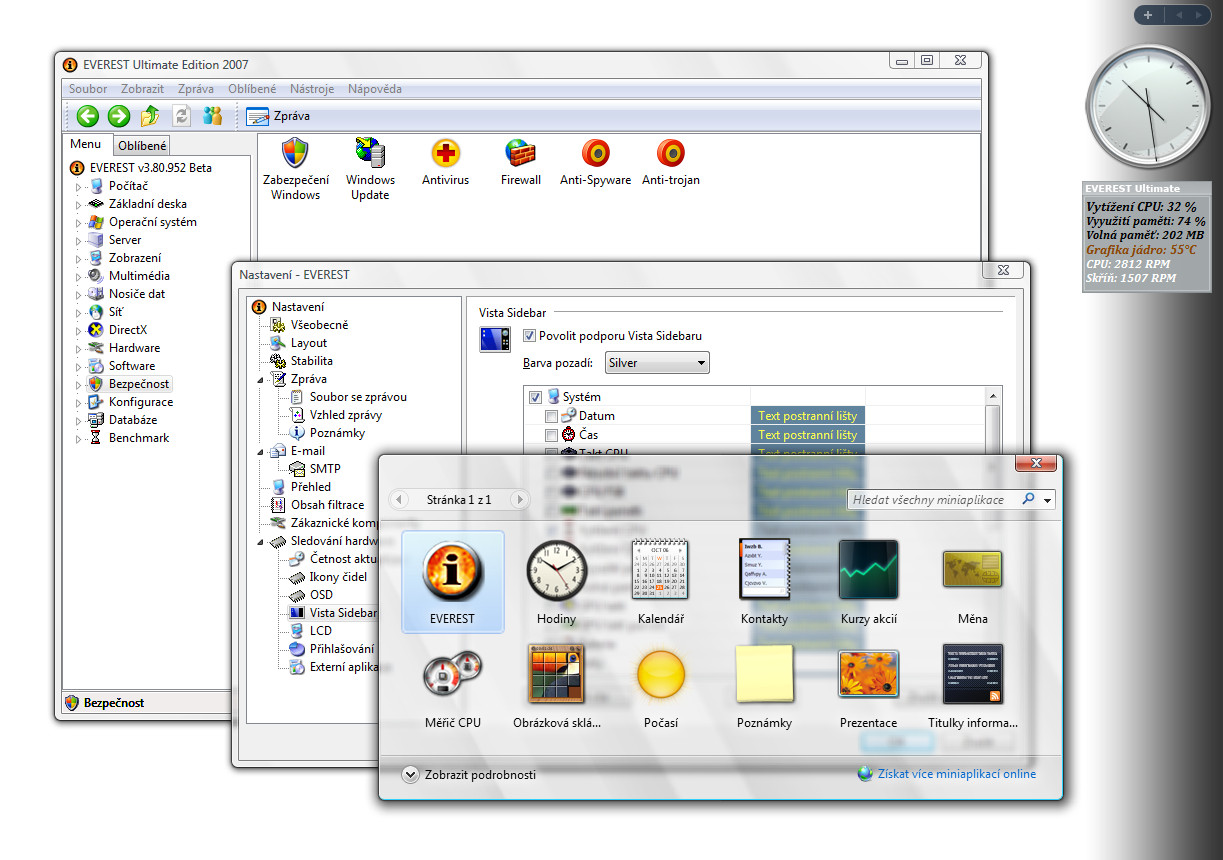Expand the Multimédia tree node
Viewport: 1223px width, 860px height.
pos(78,276)
